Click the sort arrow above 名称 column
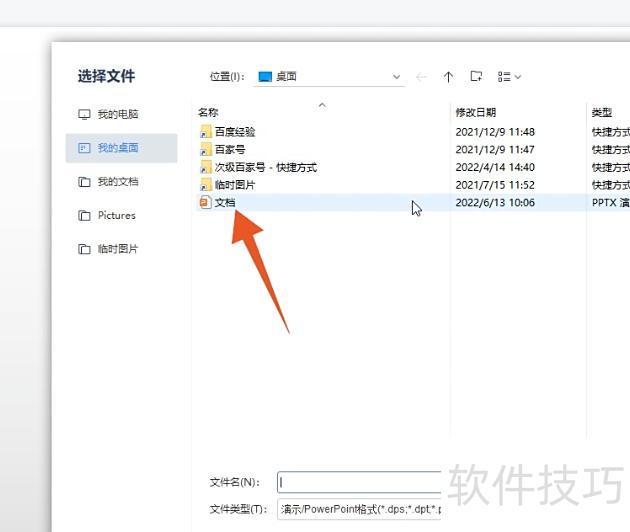The image size is (630, 532). (322, 105)
